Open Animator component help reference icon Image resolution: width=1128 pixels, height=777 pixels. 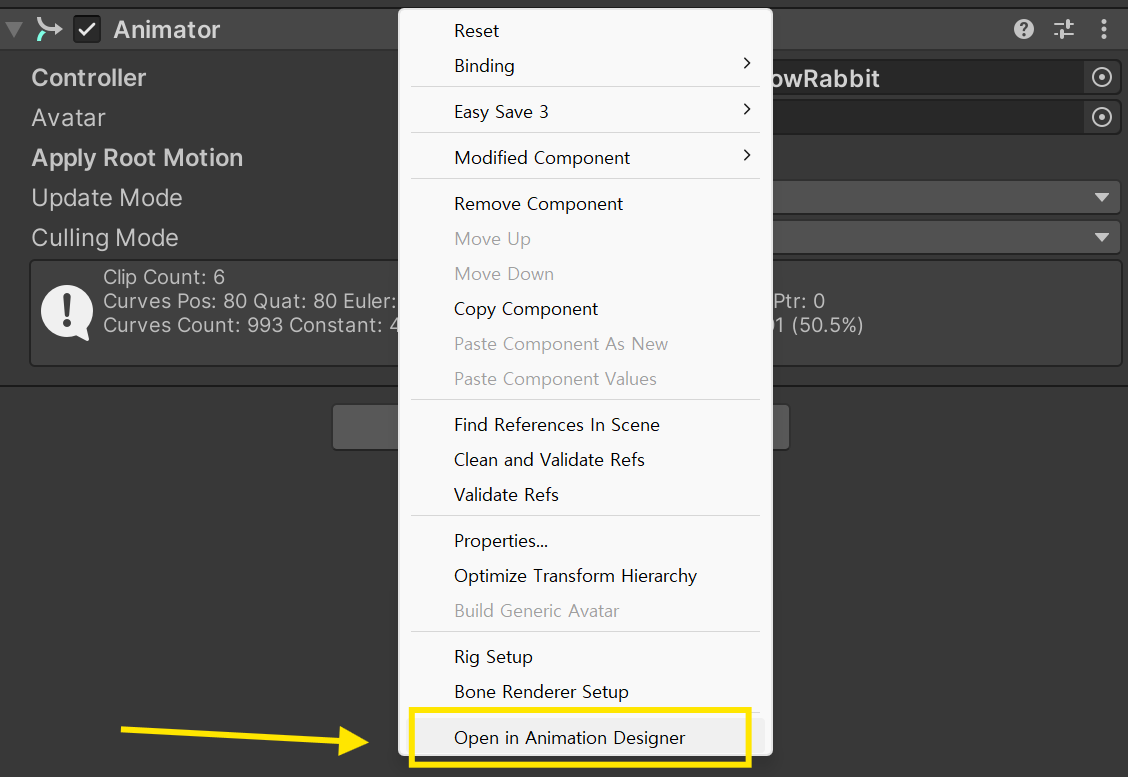coord(1024,29)
